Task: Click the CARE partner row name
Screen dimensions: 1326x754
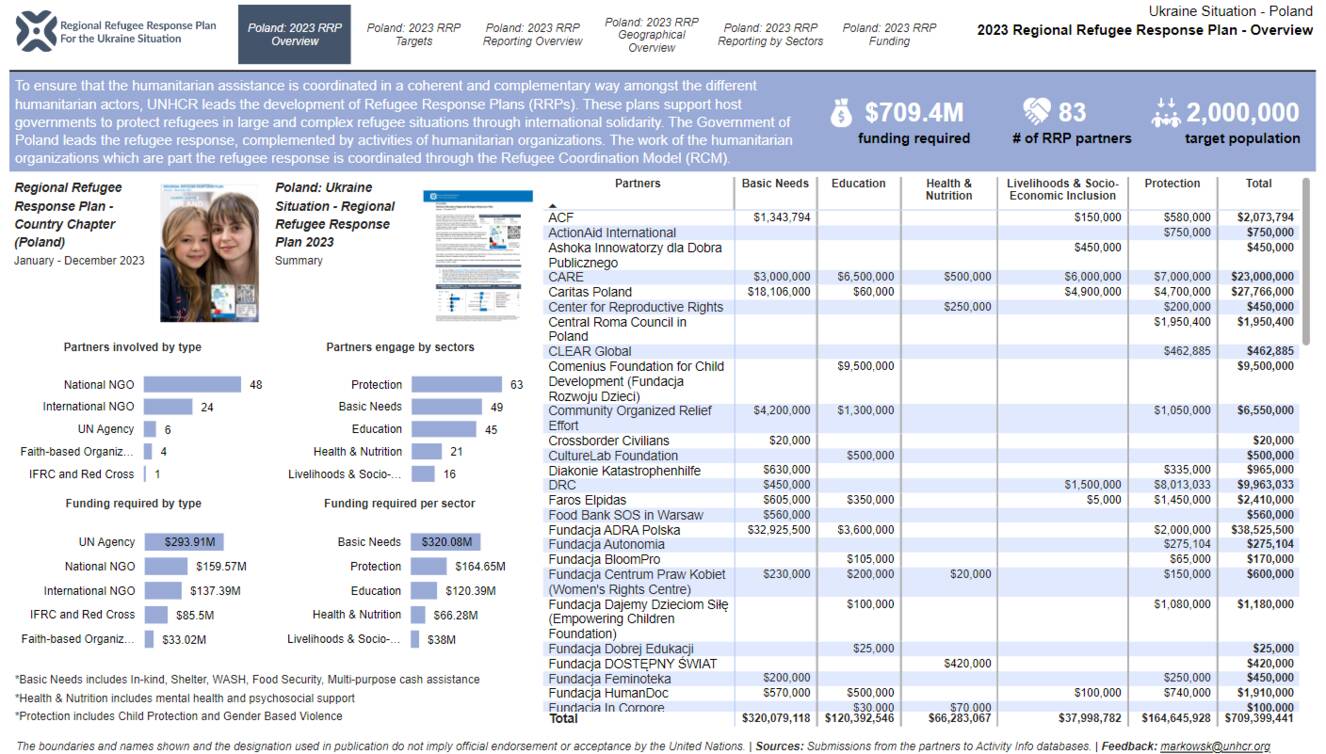Action: [566, 277]
